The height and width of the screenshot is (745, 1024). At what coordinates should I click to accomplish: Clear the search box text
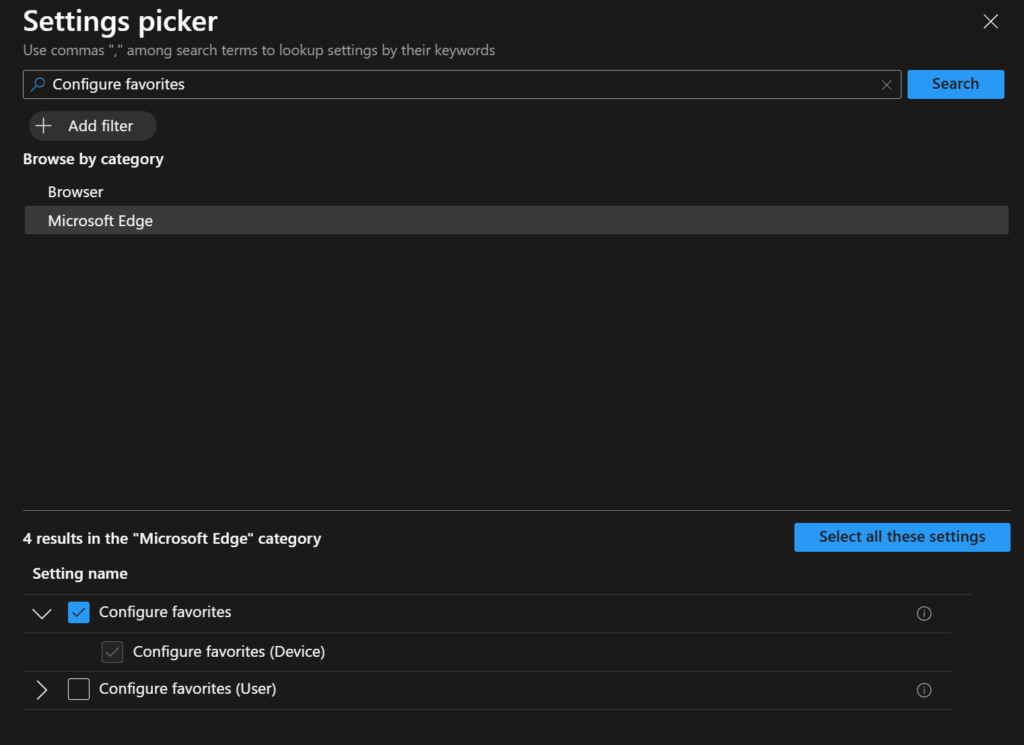click(886, 85)
